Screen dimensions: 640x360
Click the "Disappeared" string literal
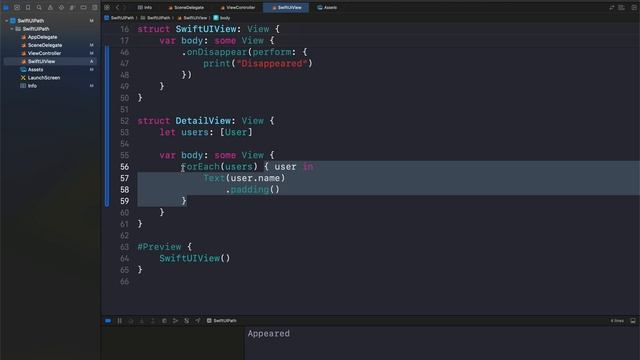click(271, 64)
